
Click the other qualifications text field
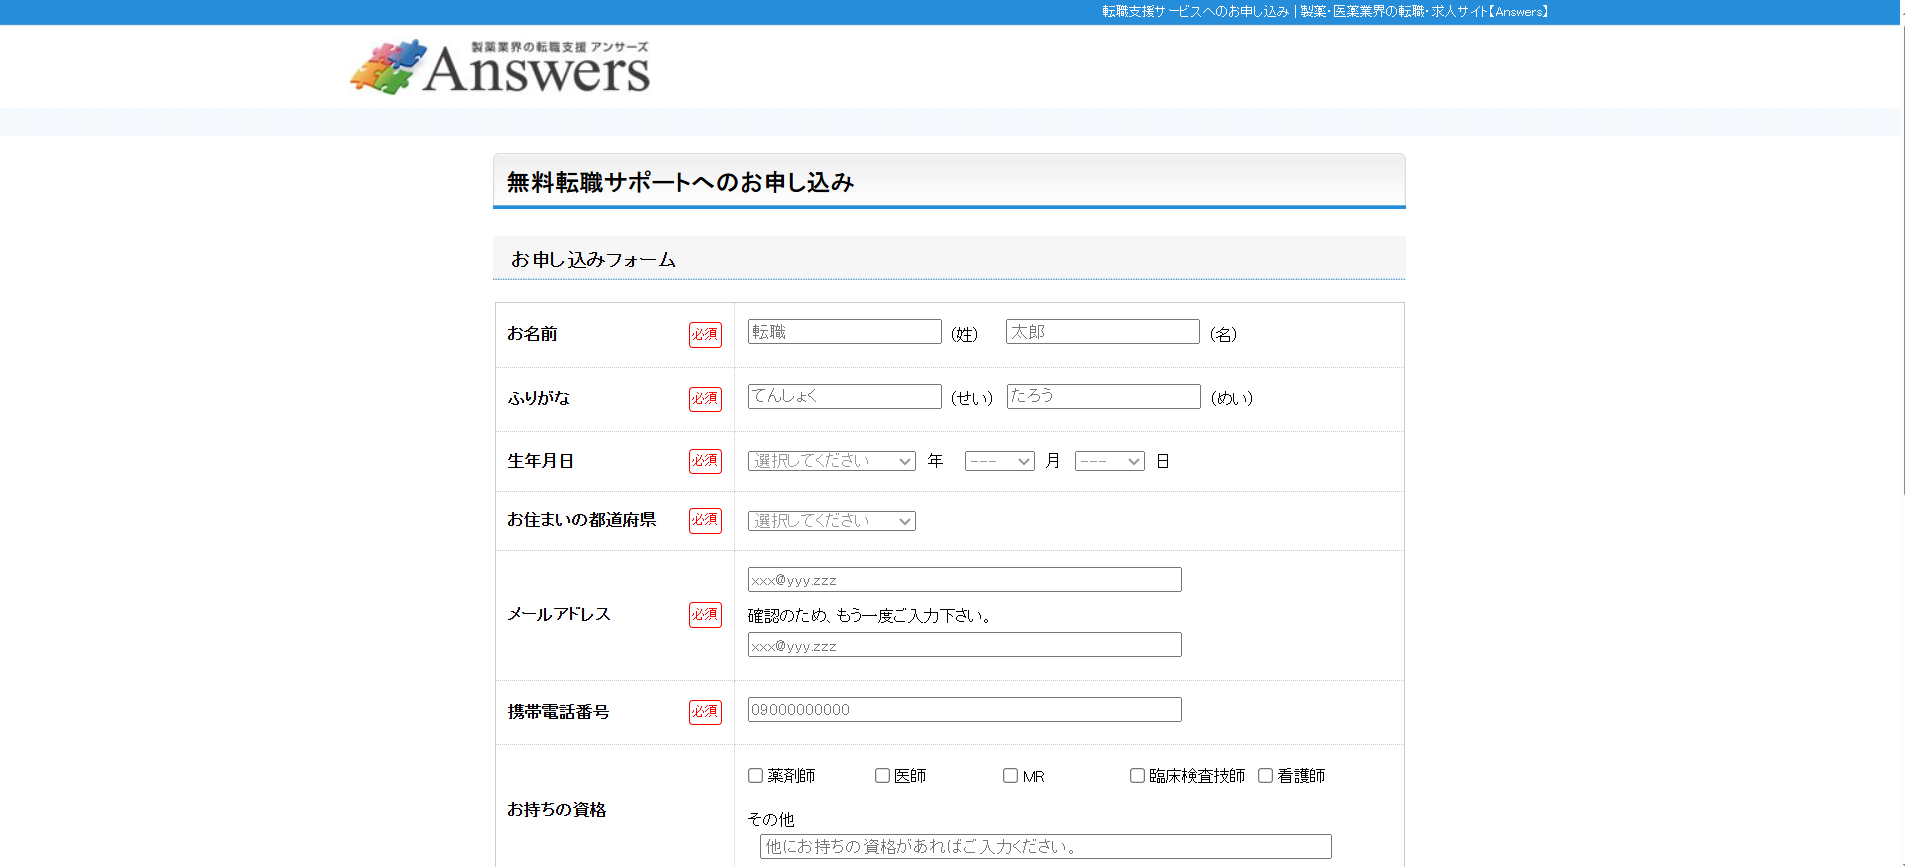(1045, 847)
